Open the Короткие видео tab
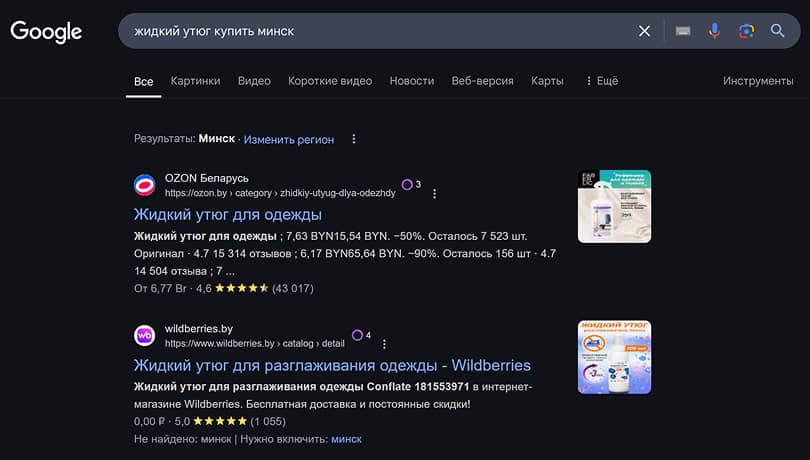This screenshot has width=810, height=460. (x=330, y=81)
